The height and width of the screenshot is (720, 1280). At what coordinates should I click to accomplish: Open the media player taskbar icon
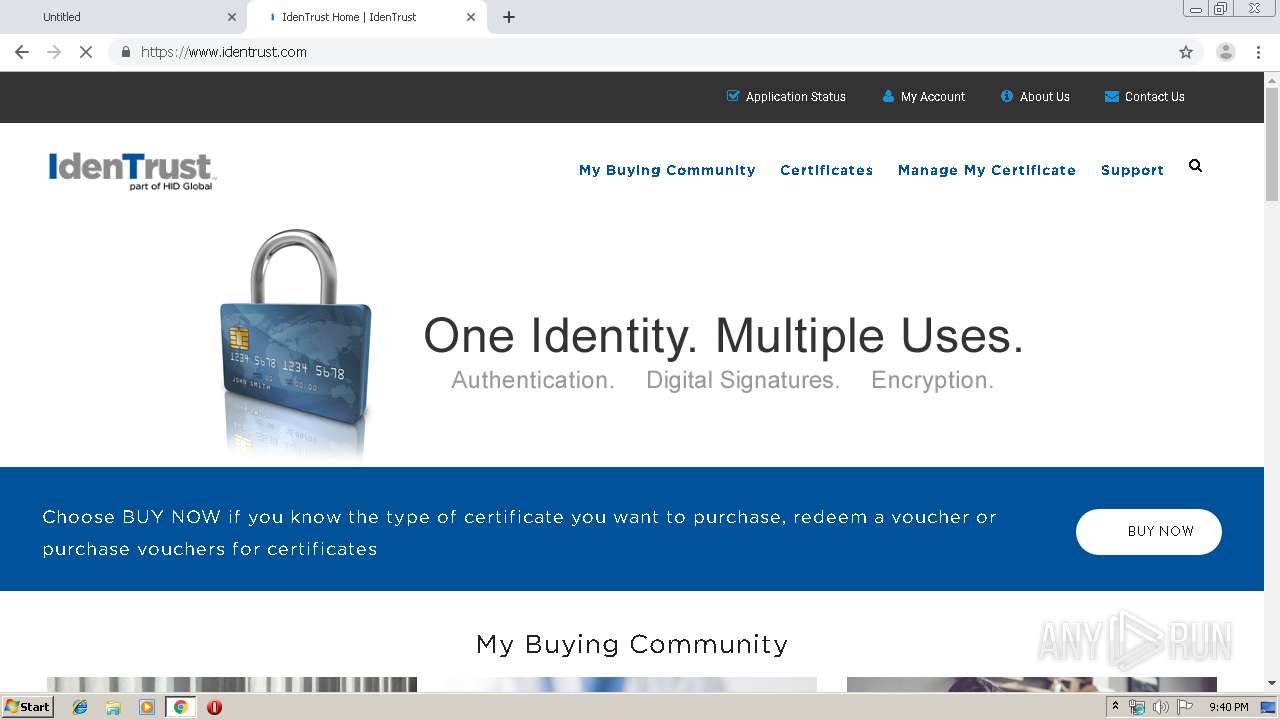(147, 707)
